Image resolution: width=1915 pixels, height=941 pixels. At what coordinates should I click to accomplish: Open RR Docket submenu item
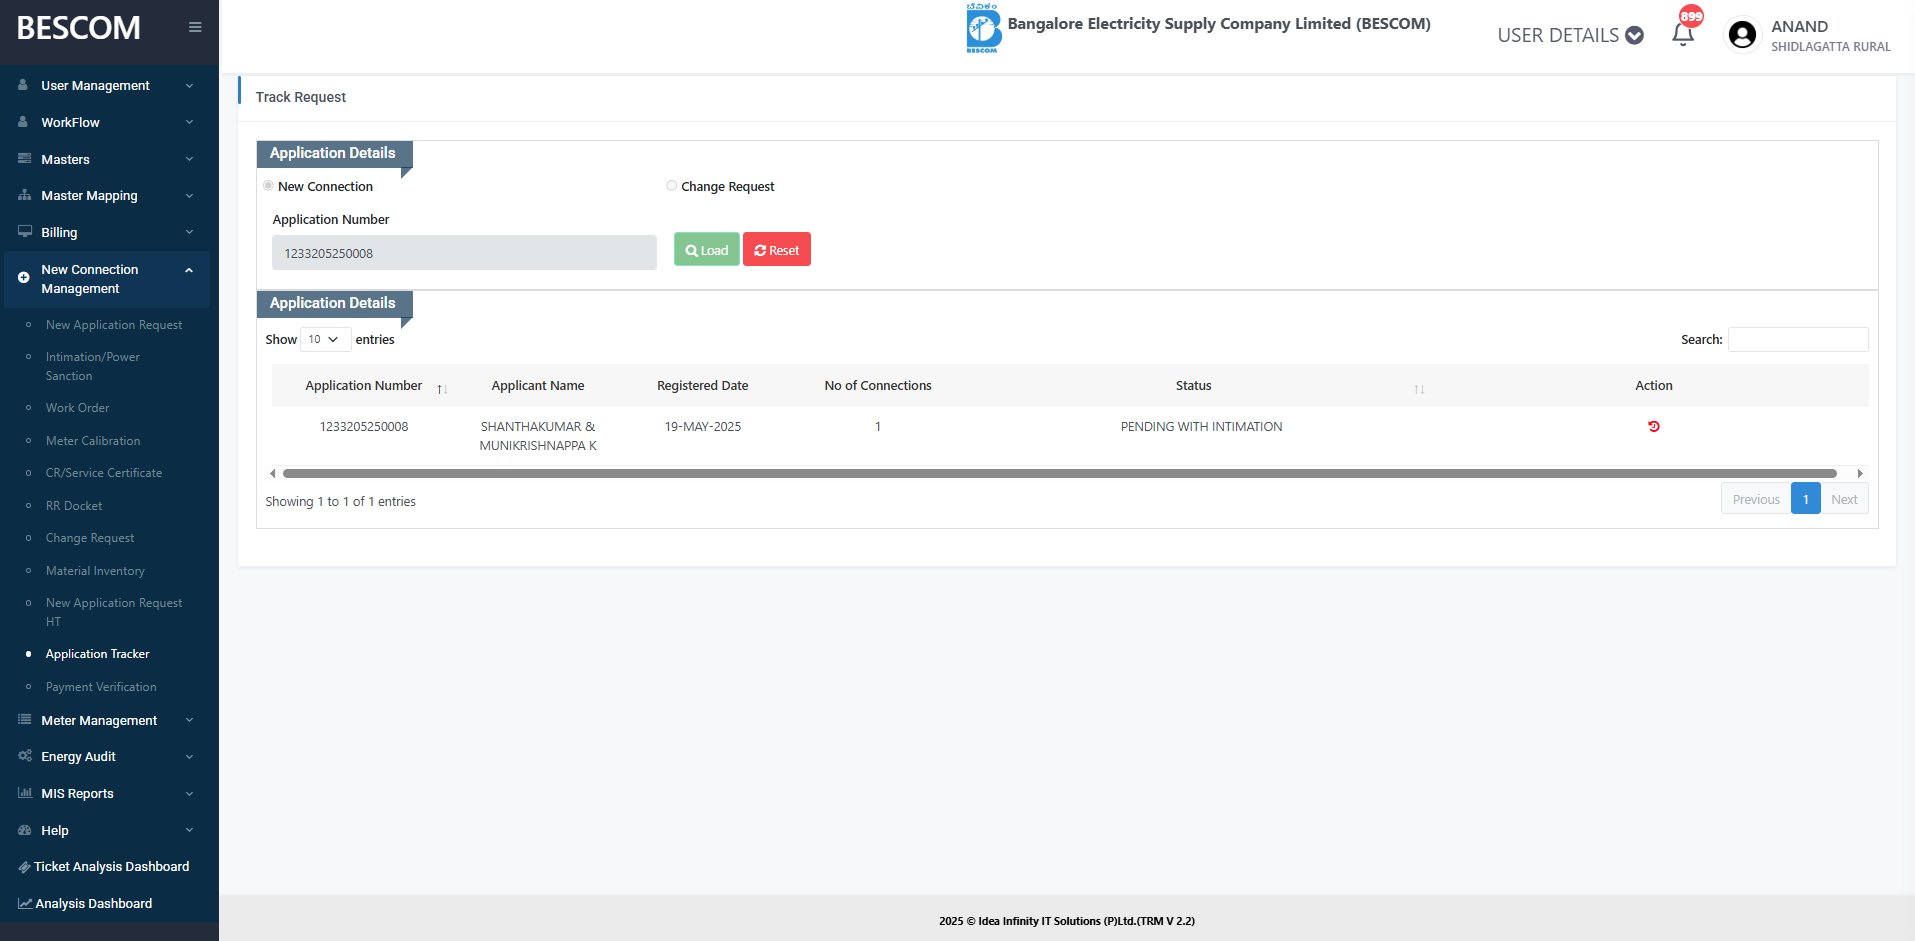(x=74, y=506)
